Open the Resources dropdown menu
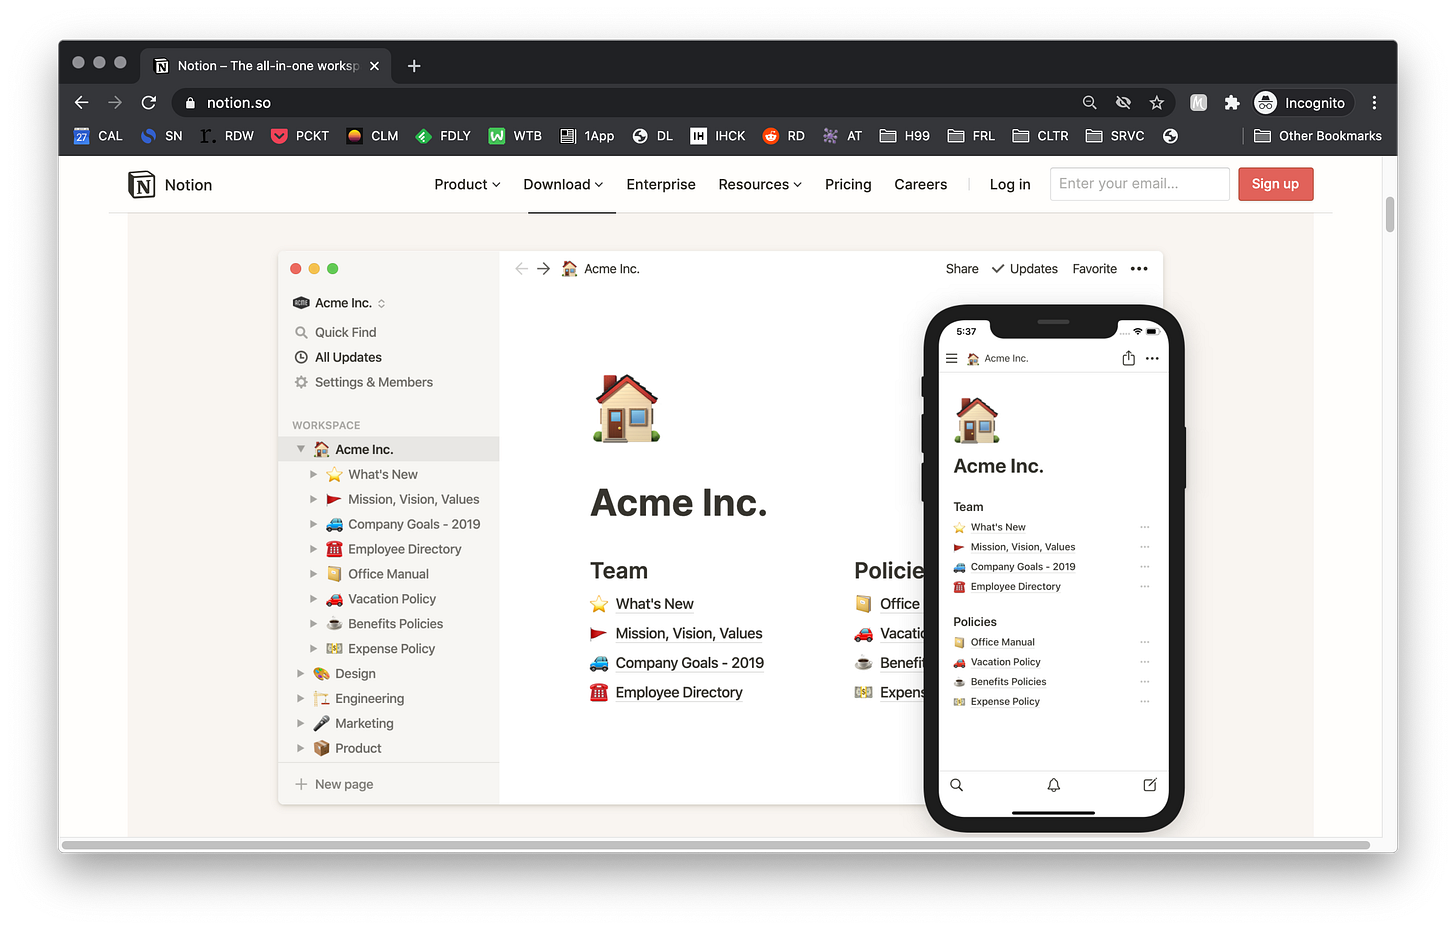 [760, 184]
